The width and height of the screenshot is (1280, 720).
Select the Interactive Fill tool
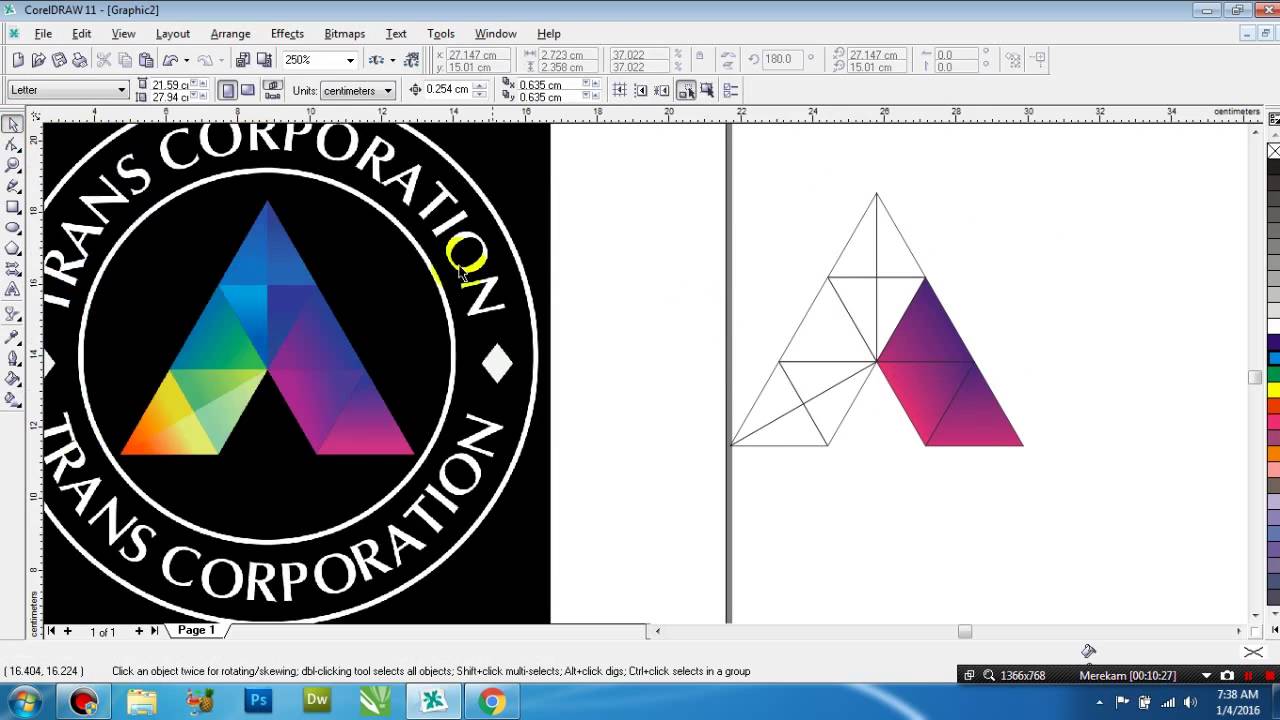click(13, 399)
